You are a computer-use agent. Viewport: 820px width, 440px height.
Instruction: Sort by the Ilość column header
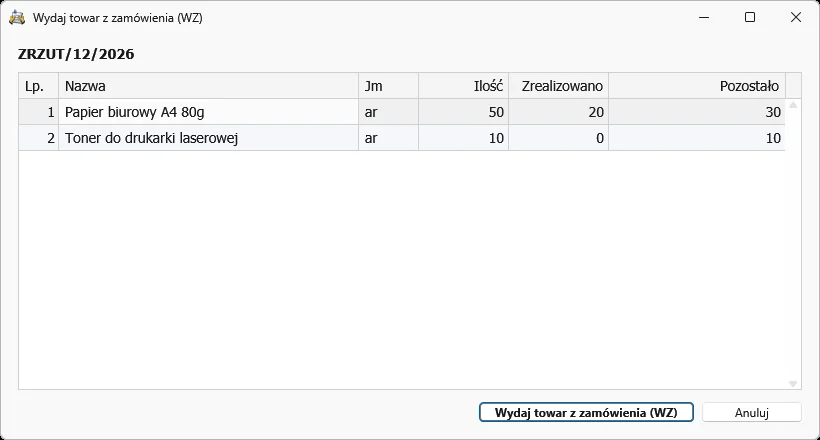tap(463, 86)
